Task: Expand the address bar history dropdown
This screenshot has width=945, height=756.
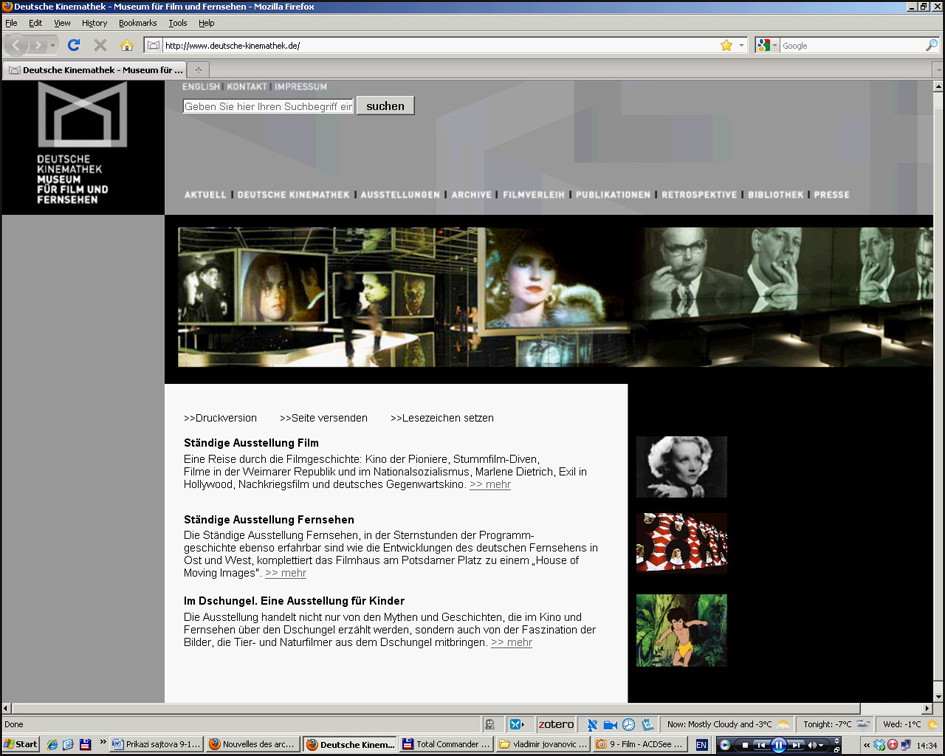Action: [x=741, y=45]
